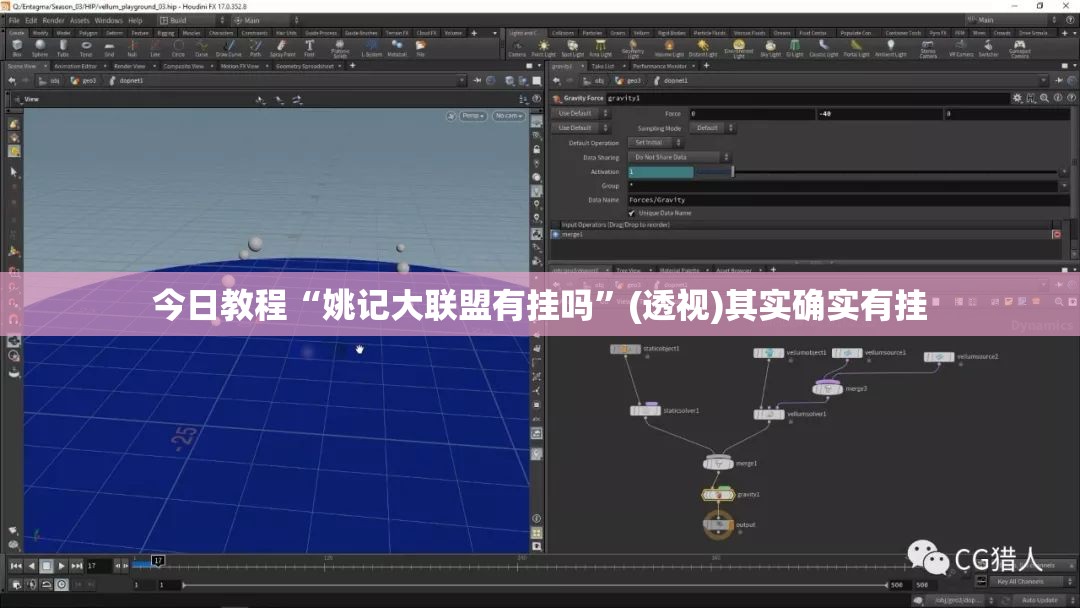Select the Circle shelf tool
Viewport: 1080px width, 608px height.
click(178, 48)
